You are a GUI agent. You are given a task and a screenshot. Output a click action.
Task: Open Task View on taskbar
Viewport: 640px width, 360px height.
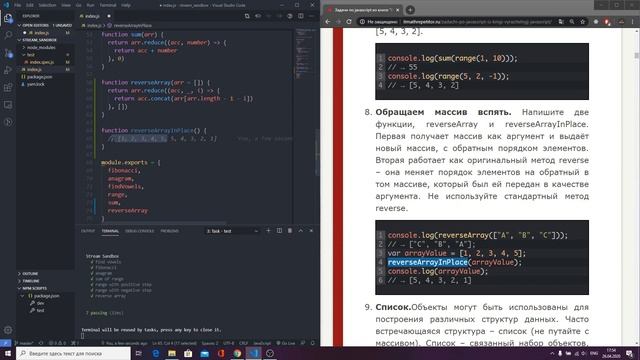138,353
